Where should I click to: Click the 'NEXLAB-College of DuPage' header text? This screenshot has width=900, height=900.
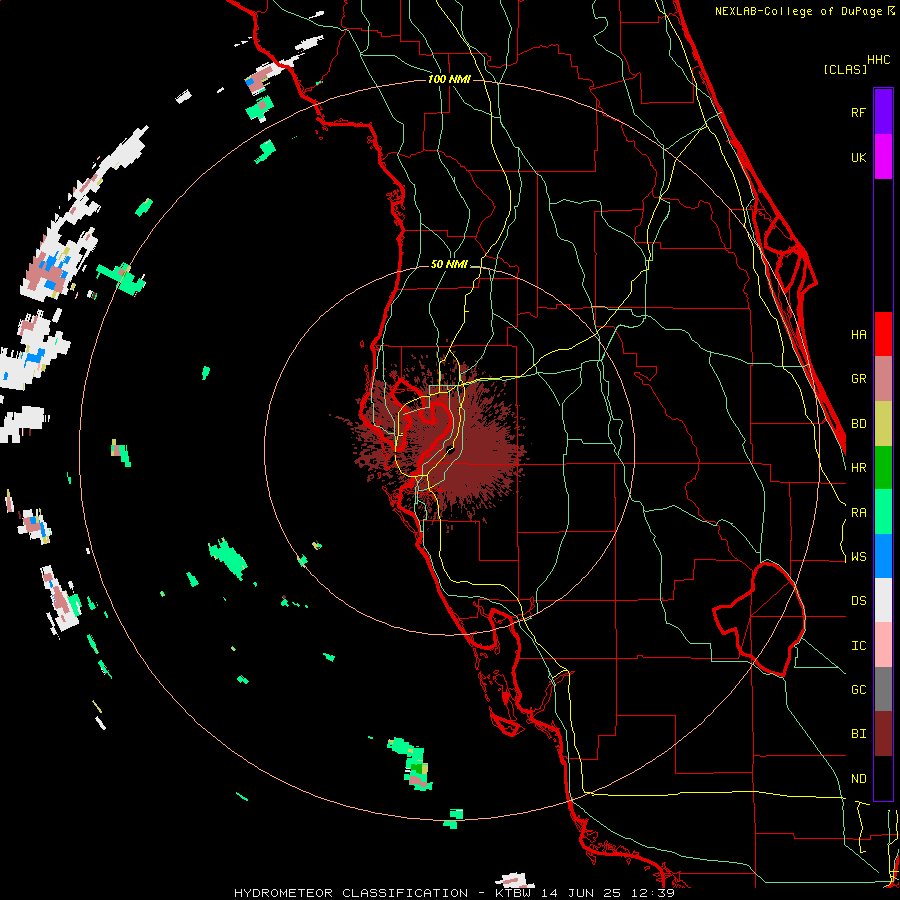800,11
